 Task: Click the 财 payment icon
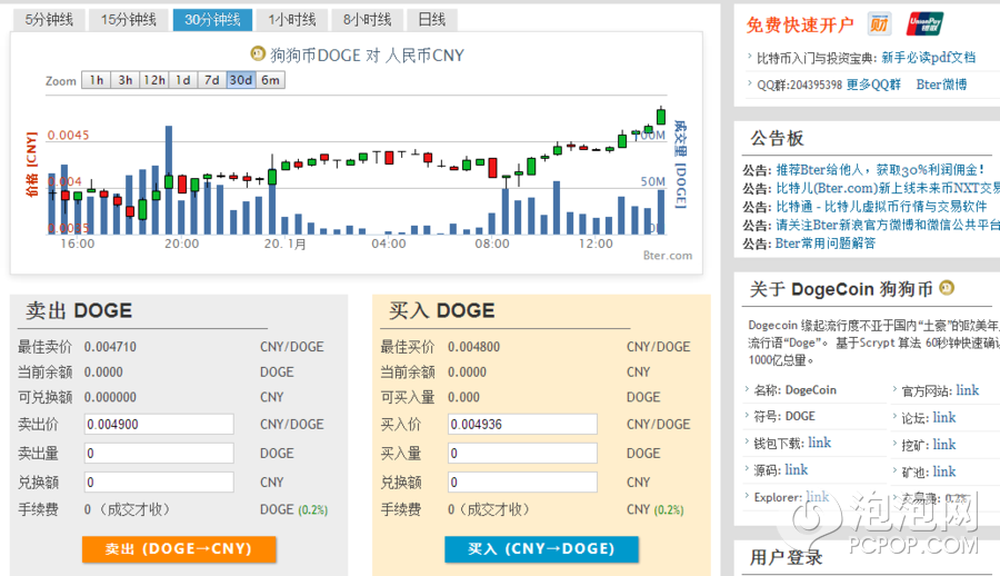[879, 24]
